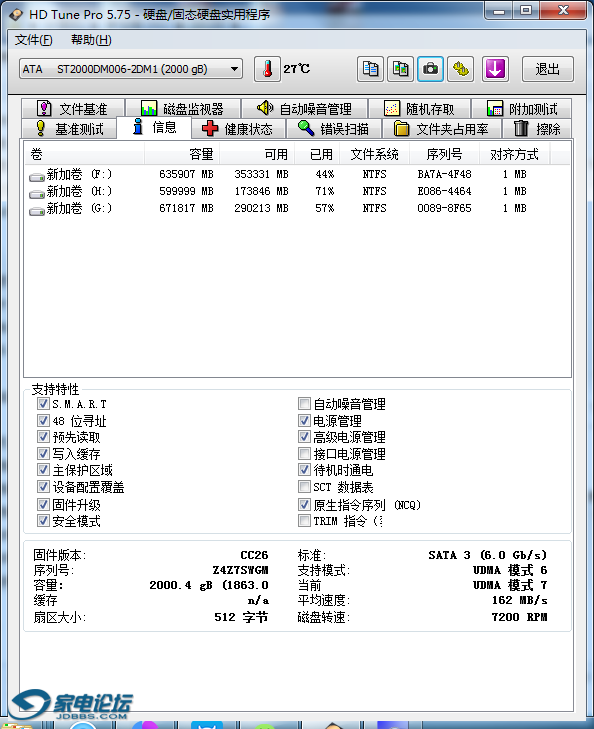Toggle 固件升级 checkbox
This screenshot has height=729, width=594.
tap(43, 504)
